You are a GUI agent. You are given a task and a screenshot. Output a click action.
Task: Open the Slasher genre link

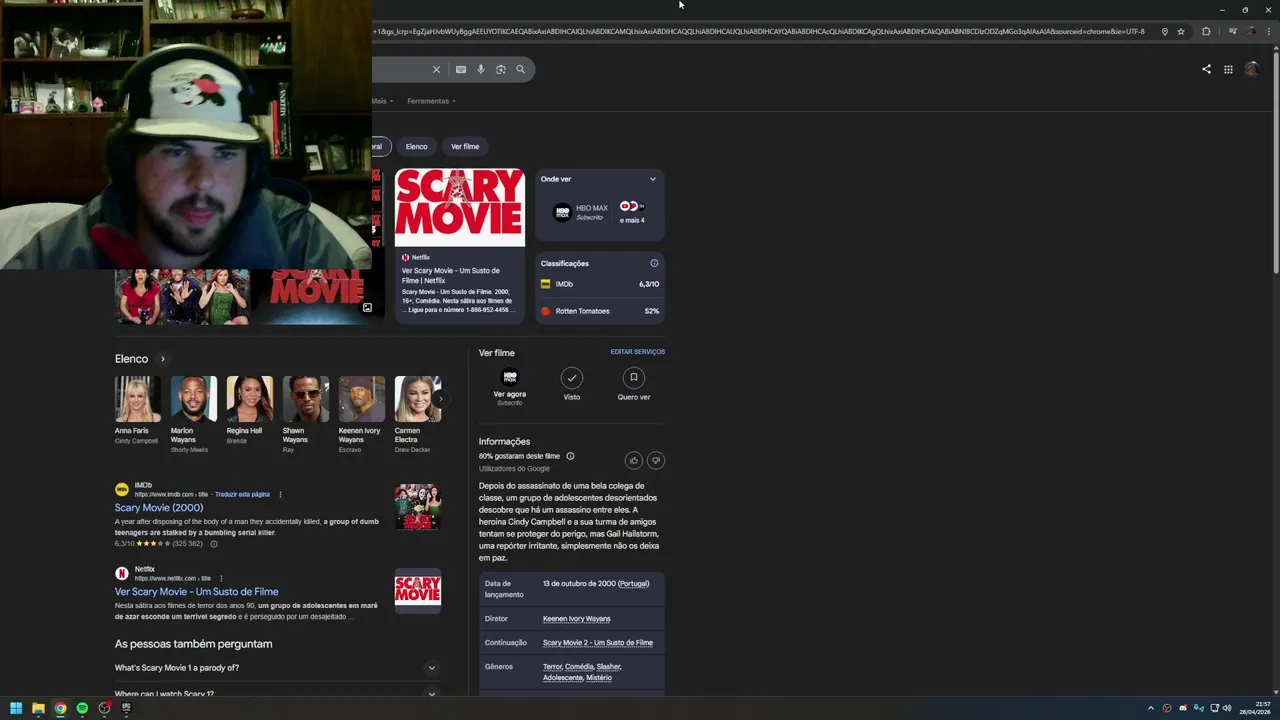609,667
